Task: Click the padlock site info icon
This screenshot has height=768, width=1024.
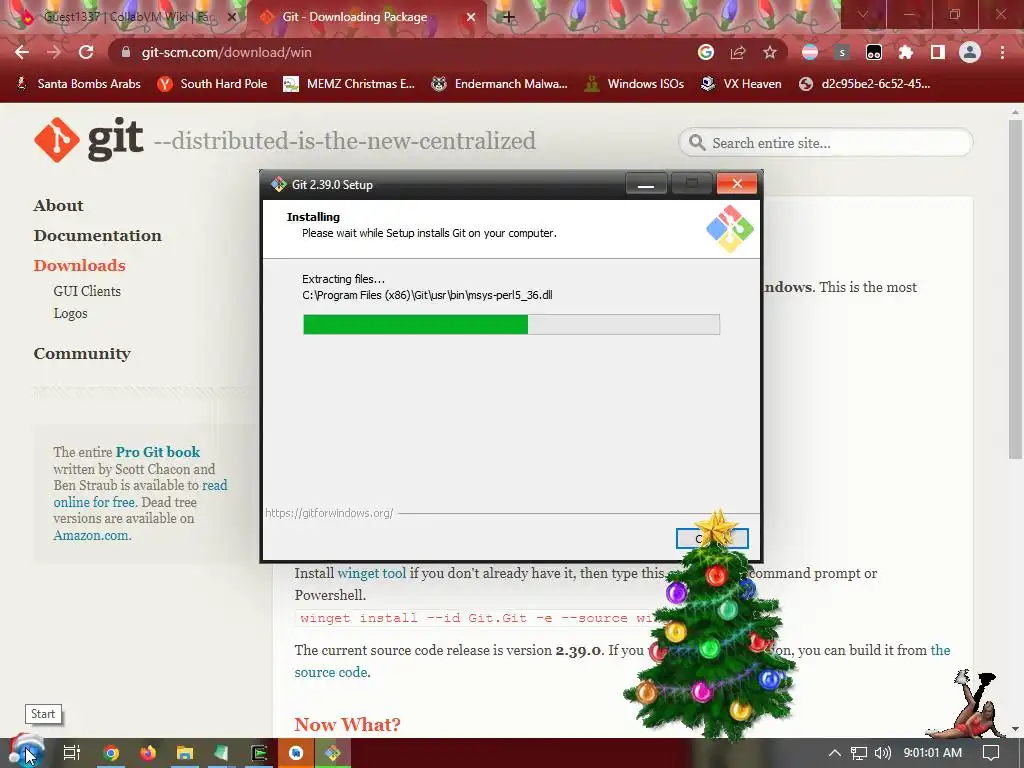Action: tap(126, 52)
